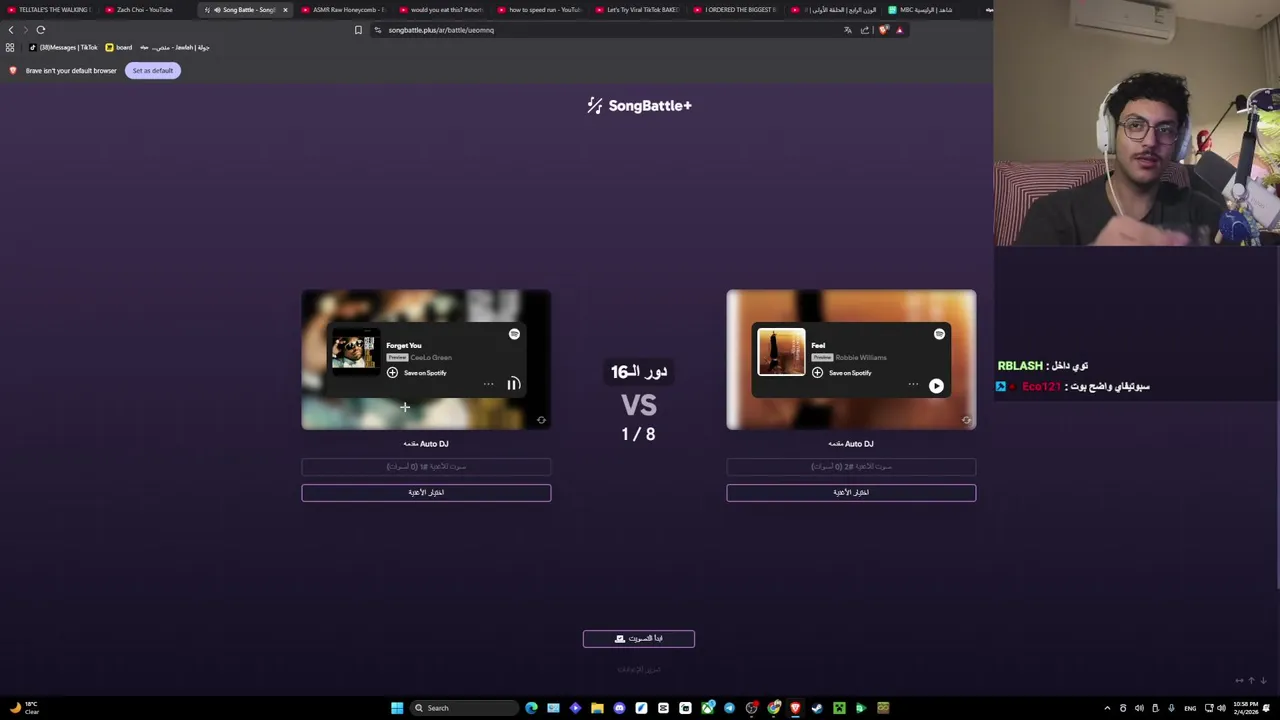Swap the Feel song with refresh icon
The height and width of the screenshot is (720, 1280).
tap(966, 420)
